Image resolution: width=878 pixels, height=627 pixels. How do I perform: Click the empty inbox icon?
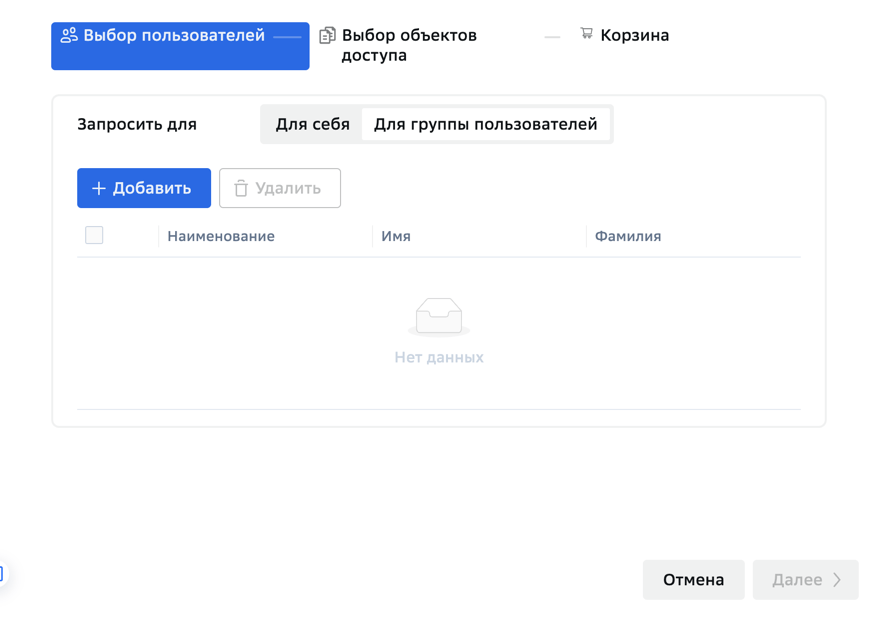tap(439, 317)
